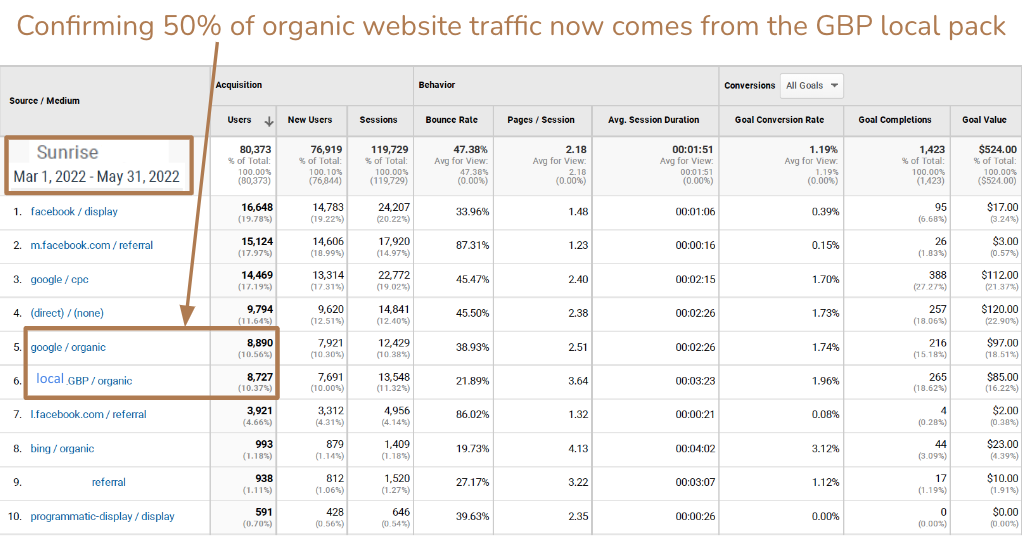Sort by Goal Conversion Rate header
The width and height of the screenshot is (1022, 537).
(779, 120)
